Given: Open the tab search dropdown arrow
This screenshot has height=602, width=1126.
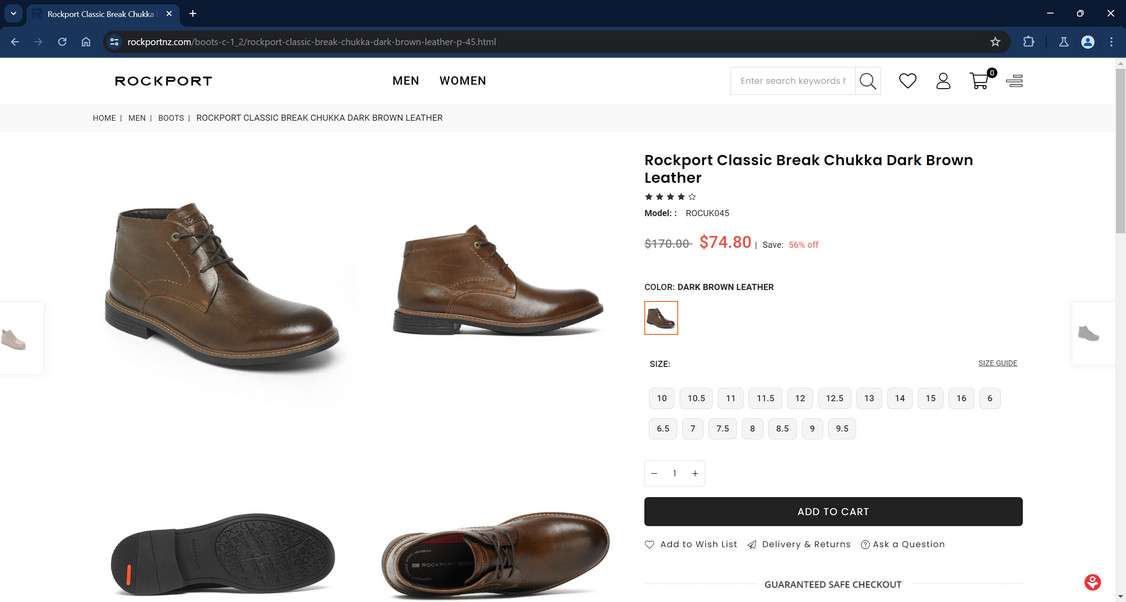Looking at the screenshot, I should [x=14, y=13].
